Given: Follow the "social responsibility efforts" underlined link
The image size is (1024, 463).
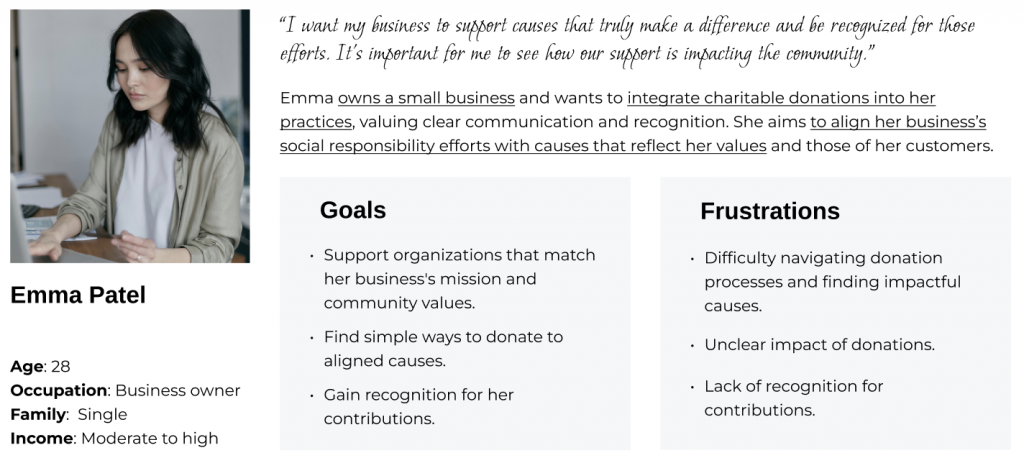Looking at the screenshot, I should click(522, 146).
